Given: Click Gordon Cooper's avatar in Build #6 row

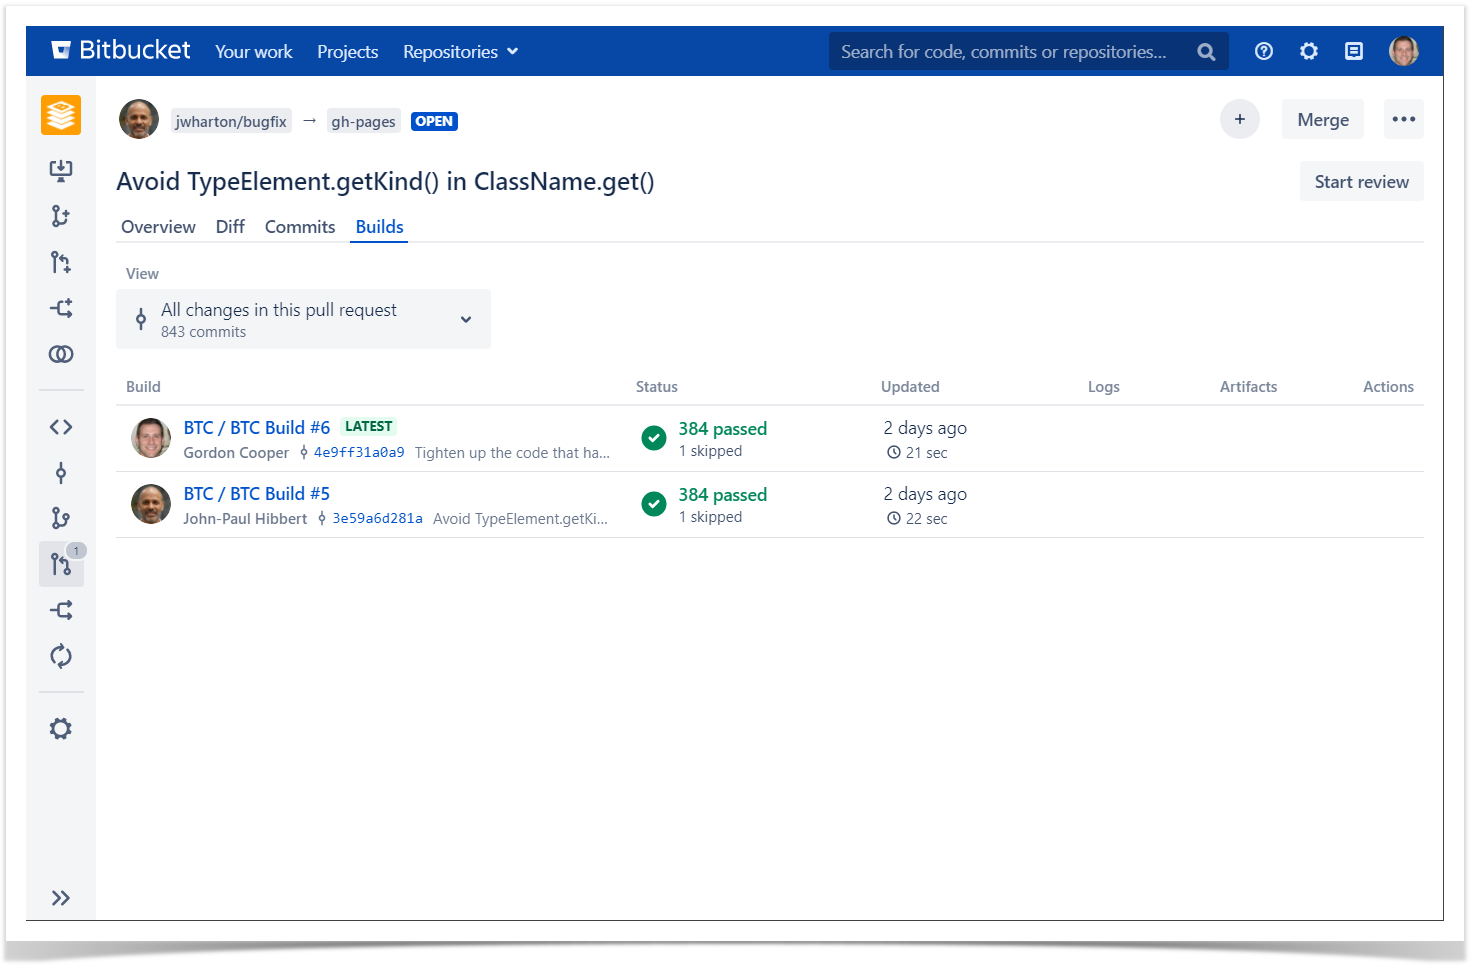Looking at the screenshot, I should (x=151, y=438).
